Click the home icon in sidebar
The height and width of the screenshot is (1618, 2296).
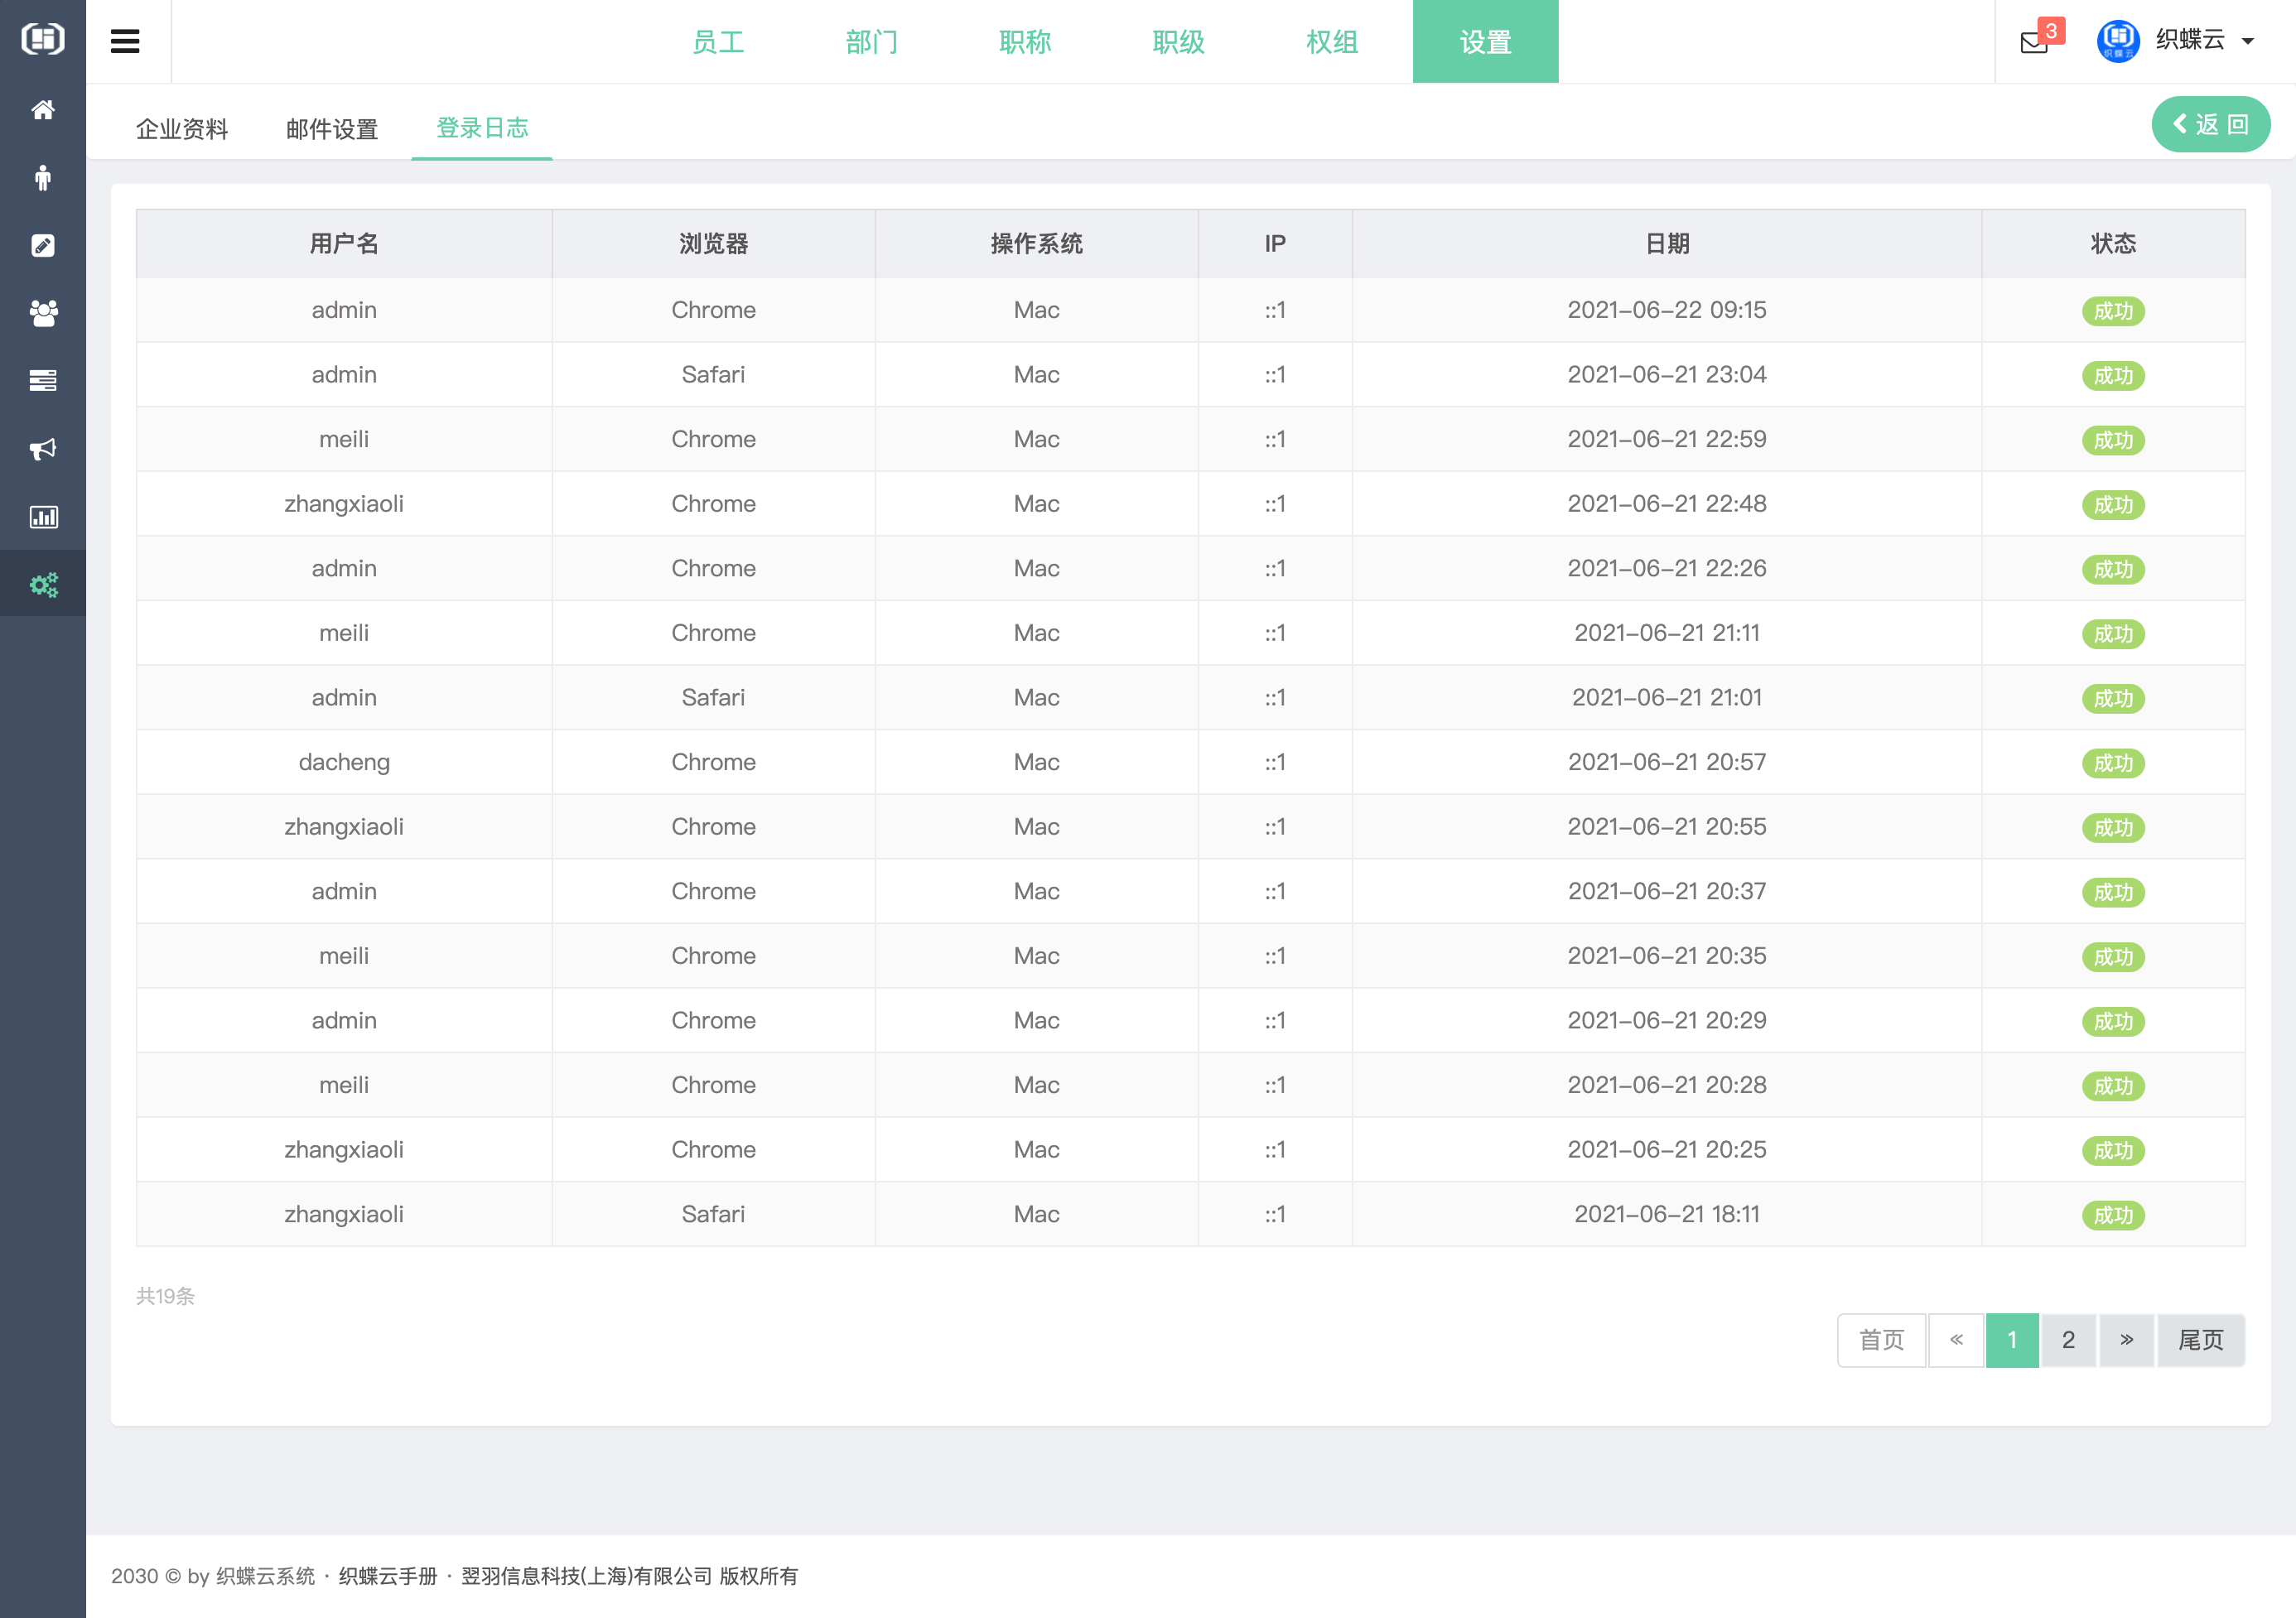[x=43, y=110]
